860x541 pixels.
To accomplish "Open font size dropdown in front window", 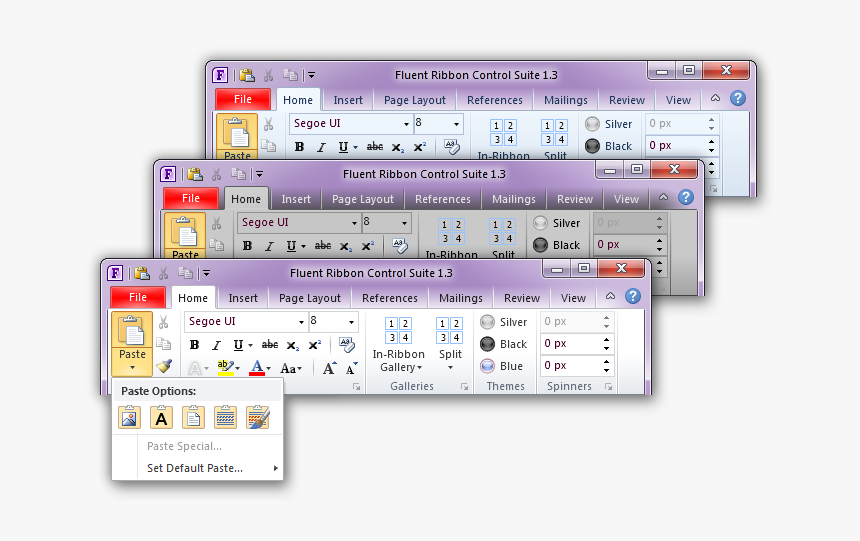I will tap(352, 322).
